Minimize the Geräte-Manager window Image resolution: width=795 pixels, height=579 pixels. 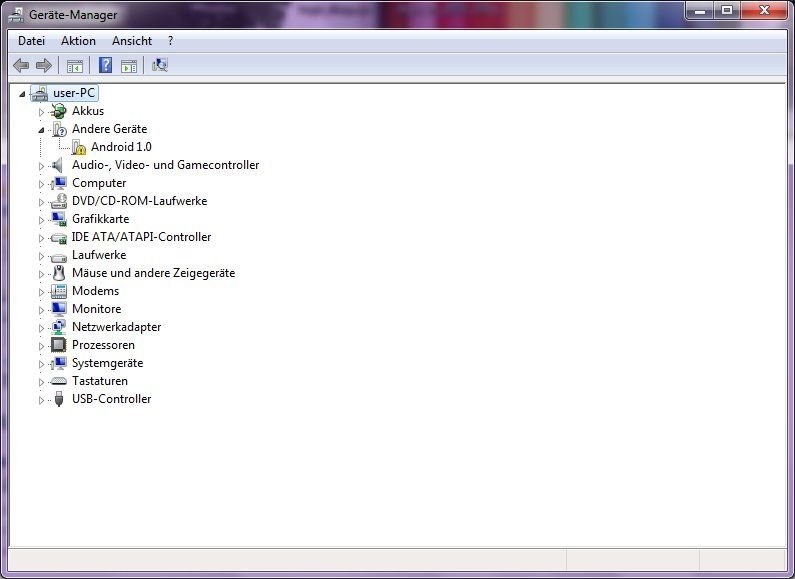[x=700, y=10]
